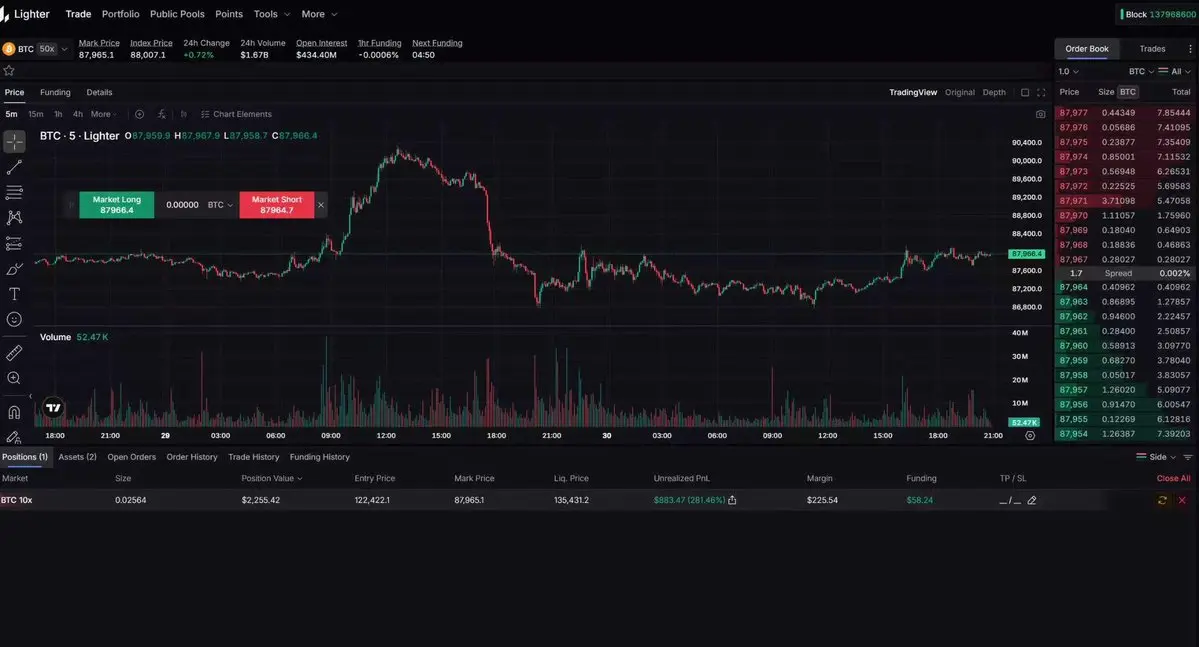Screen dimensions: 1199x647
Task: Activate the zoom-in tool
Action: pos(14,378)
